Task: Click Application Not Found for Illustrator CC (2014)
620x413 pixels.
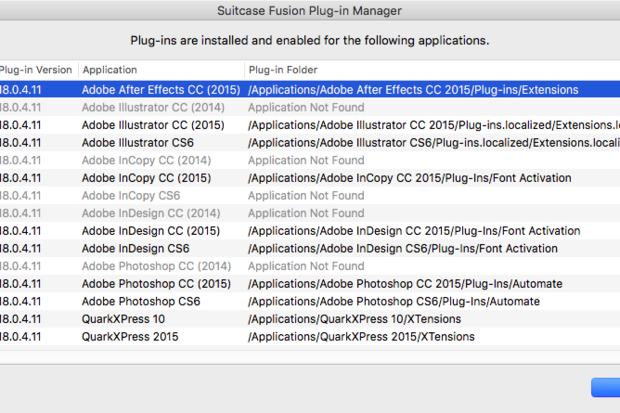Action: coord(306,108)
